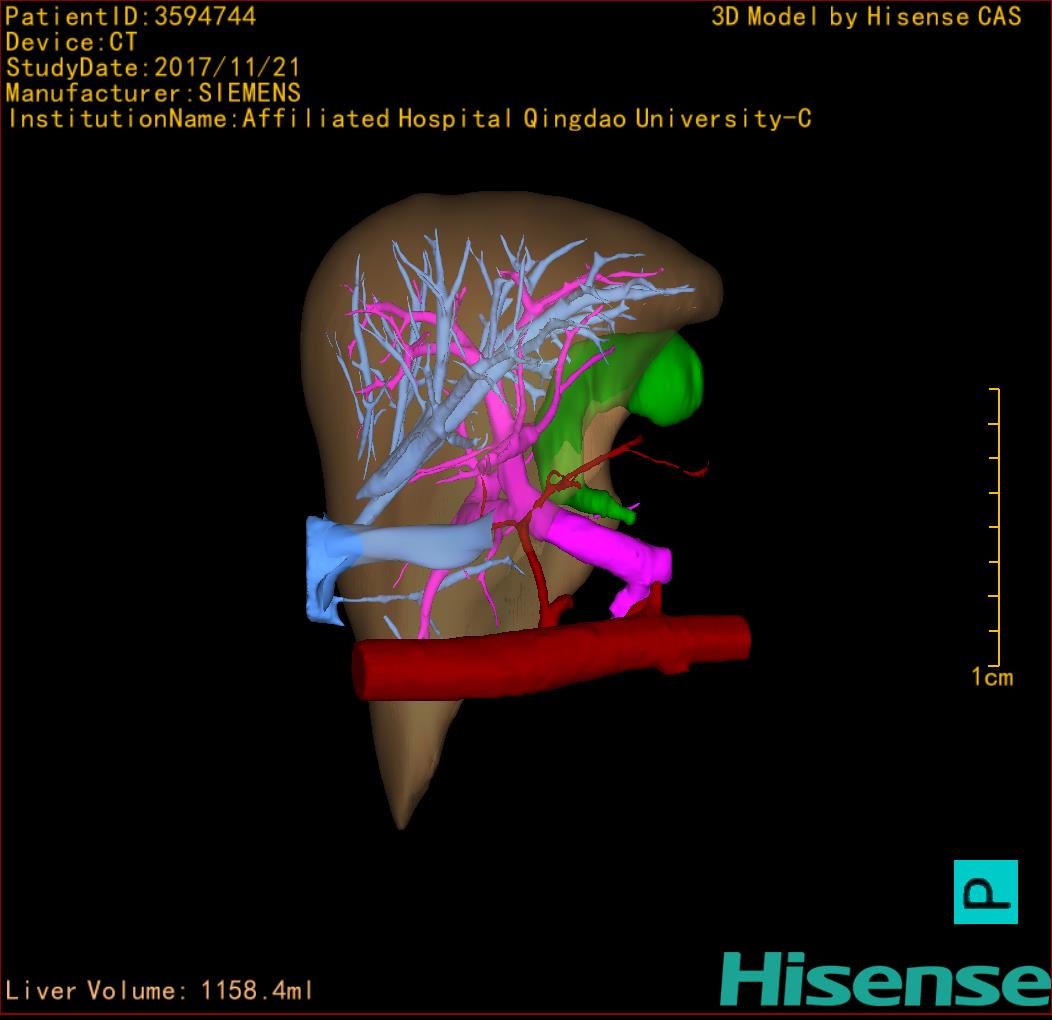
Task: Click the Device:CT text line
Action: coord(71,42)
